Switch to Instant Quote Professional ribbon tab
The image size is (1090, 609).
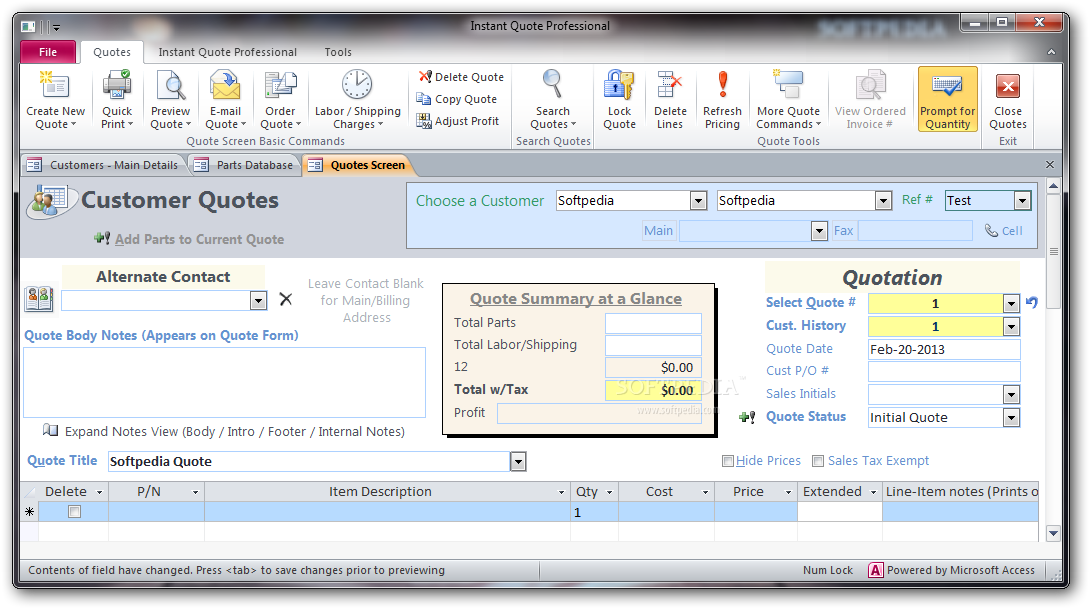pos(227,52)
